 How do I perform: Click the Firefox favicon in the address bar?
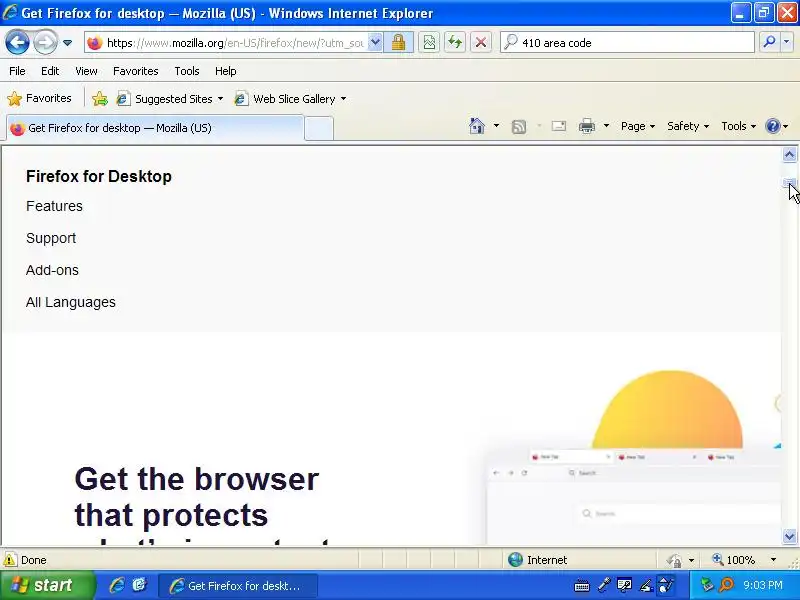click(95, 43)
